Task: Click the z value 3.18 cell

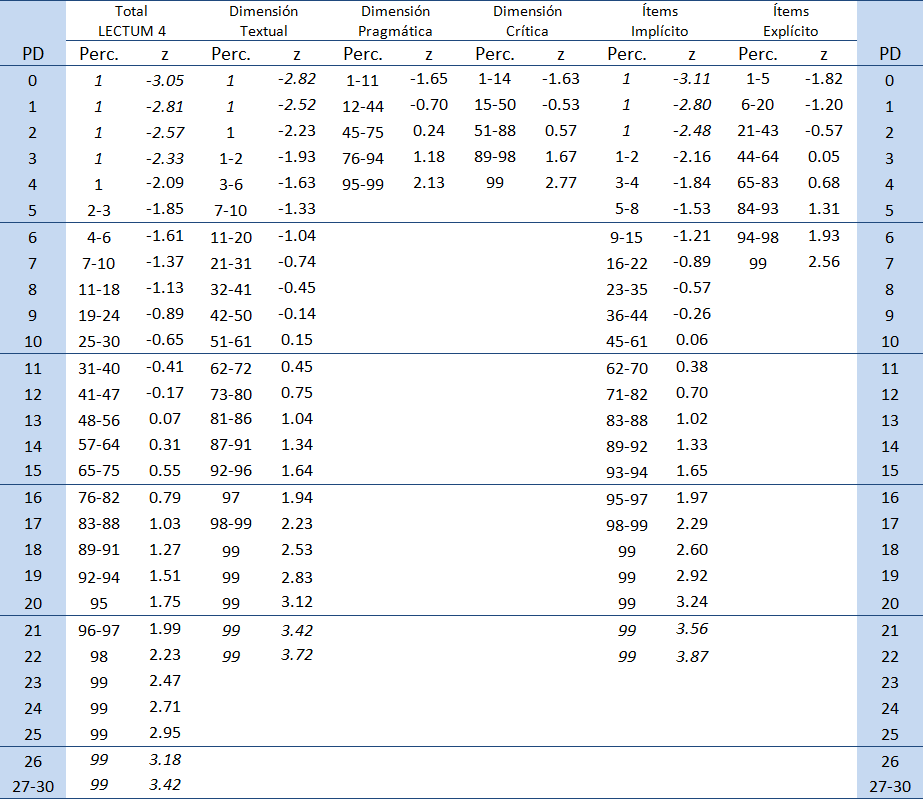Action: [164, 760]
